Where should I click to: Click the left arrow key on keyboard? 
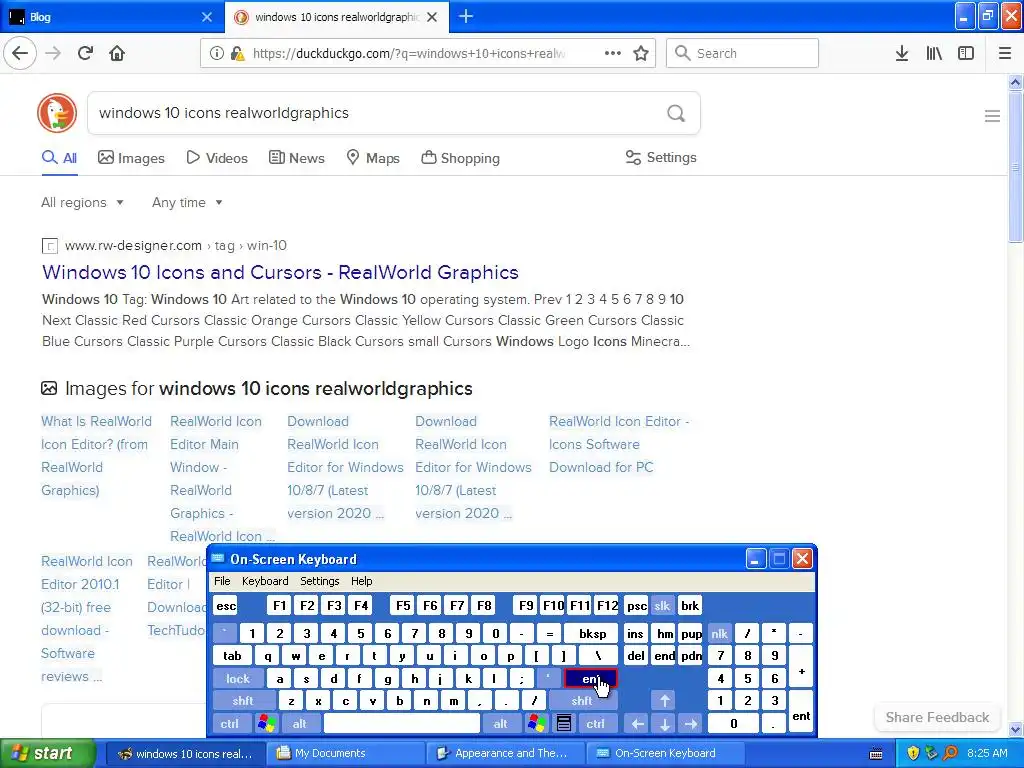(x=637, y=723)
